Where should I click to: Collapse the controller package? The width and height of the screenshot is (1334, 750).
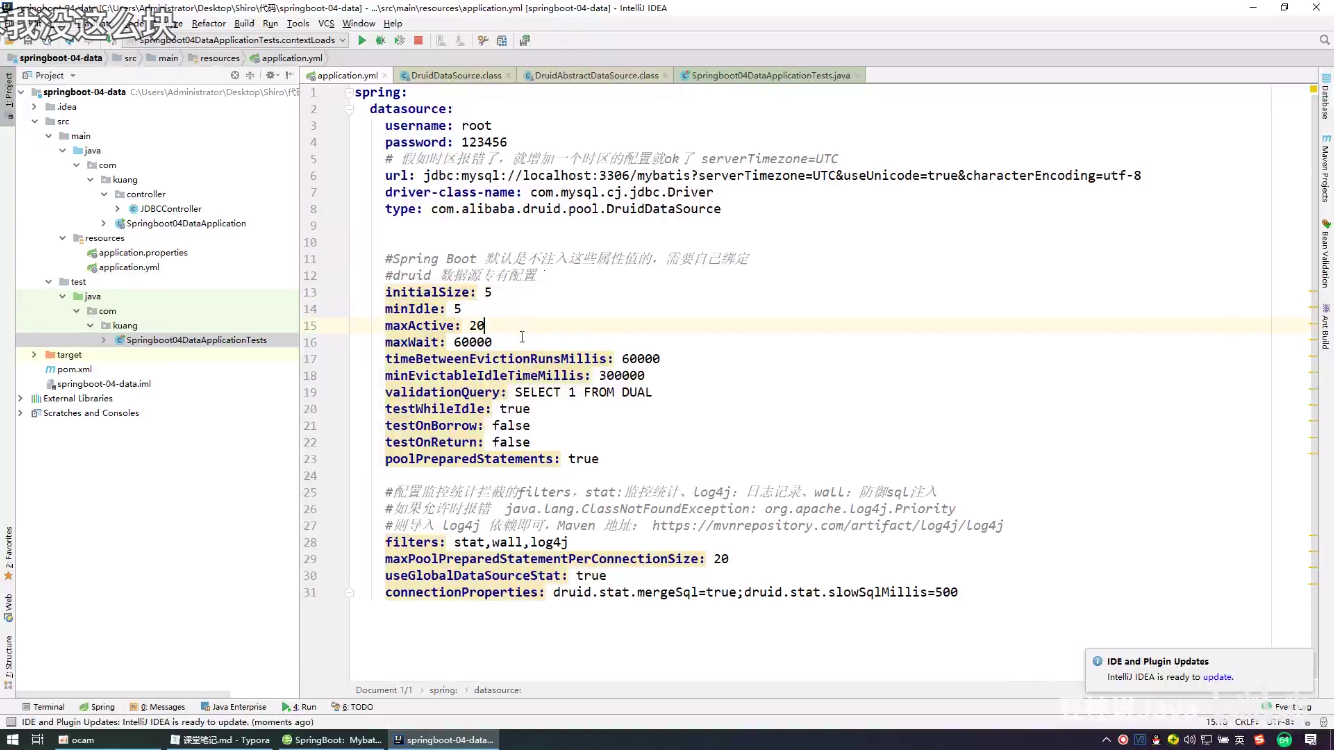click(x=104, y=194)
